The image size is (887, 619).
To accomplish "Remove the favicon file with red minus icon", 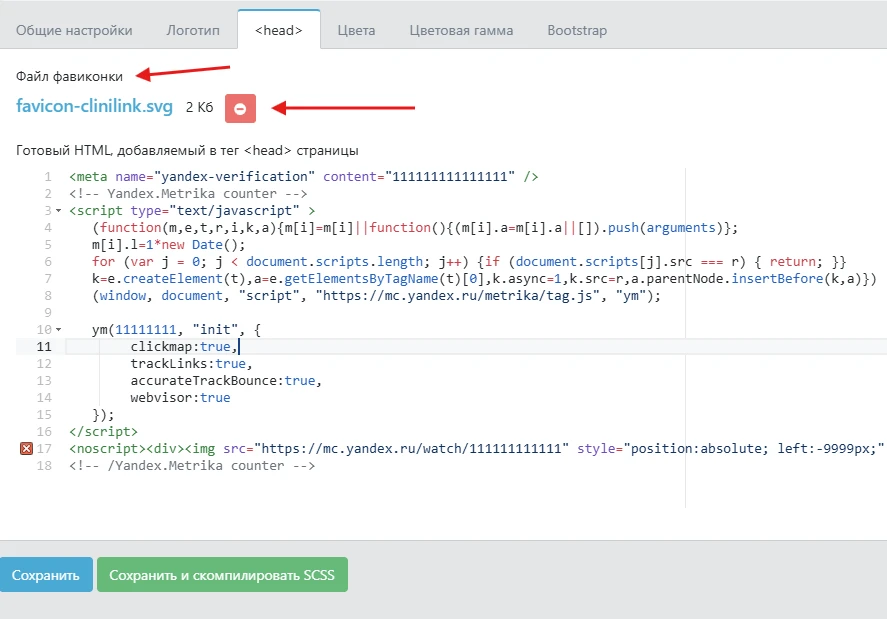I will pos(240,108).
